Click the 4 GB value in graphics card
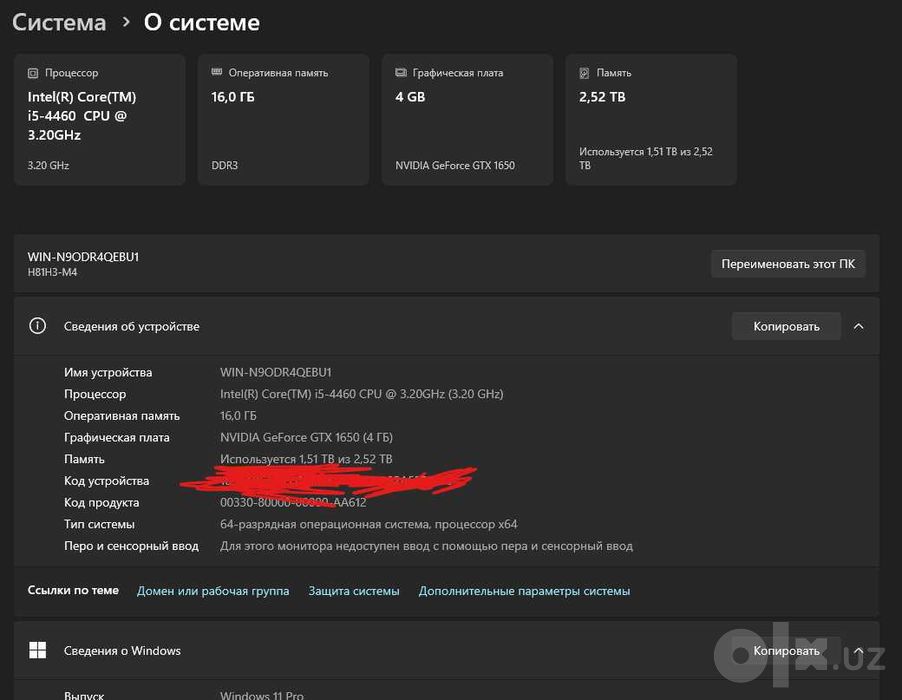902x700 pixels. 410,97
